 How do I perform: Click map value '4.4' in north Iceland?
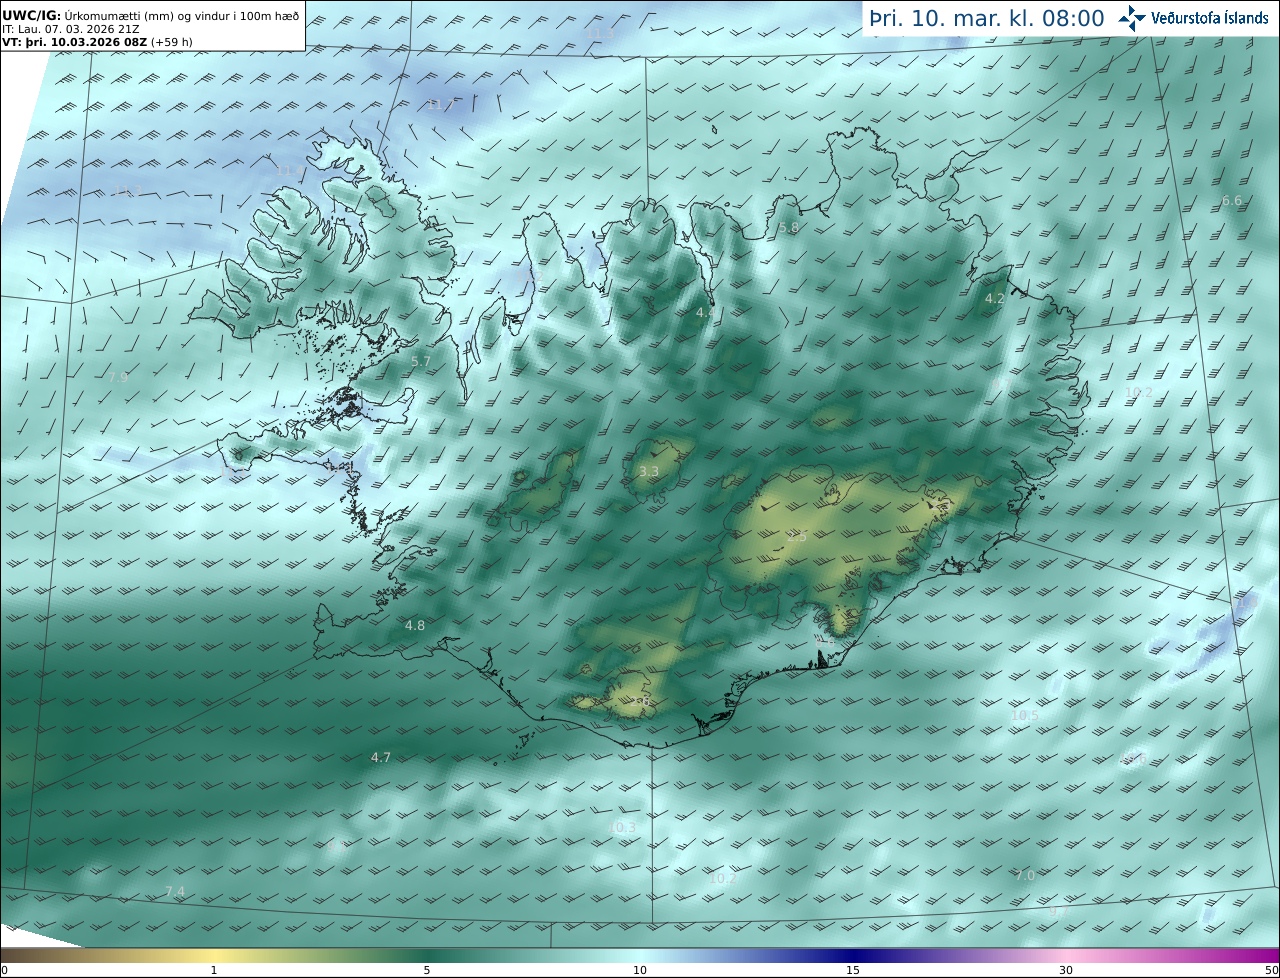[x=705, y=313]
